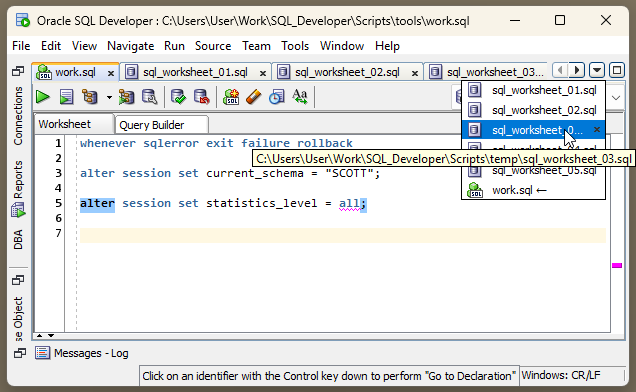Open the Help menu
636x392 pixels.
click(387, 46)
